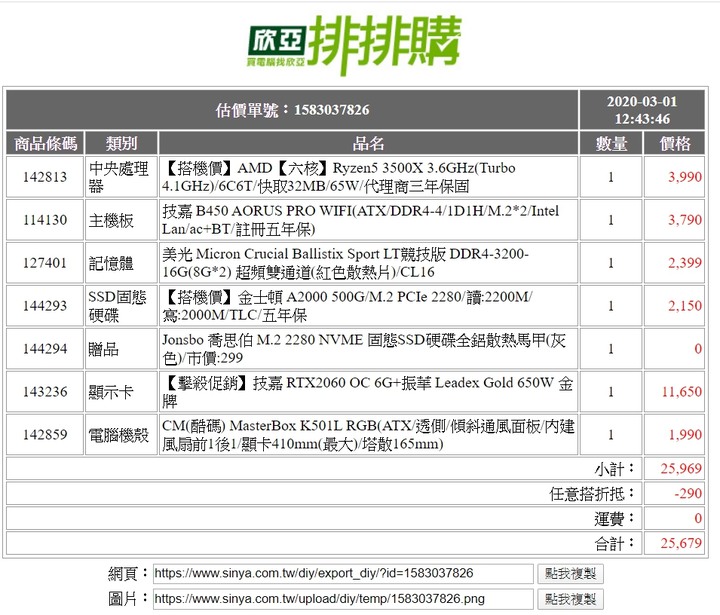This screenshot has height=615, width=720.
Task: Click the Jonsbo 喬思伯 M.2 heatsink product name
Action: click(368, 349)
